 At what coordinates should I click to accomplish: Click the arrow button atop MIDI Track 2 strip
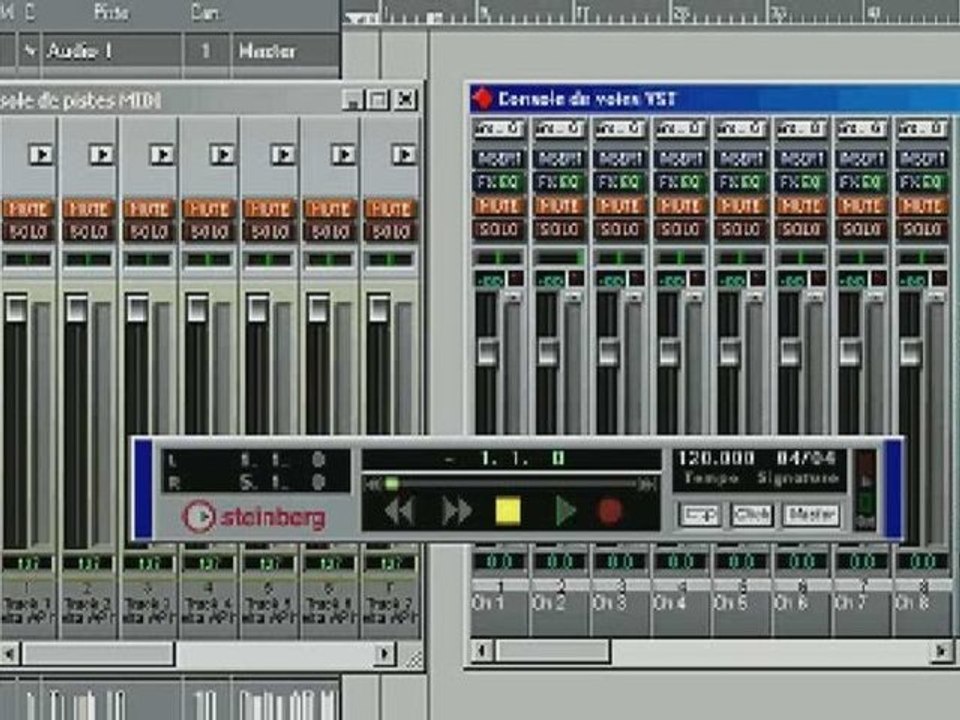102,154
